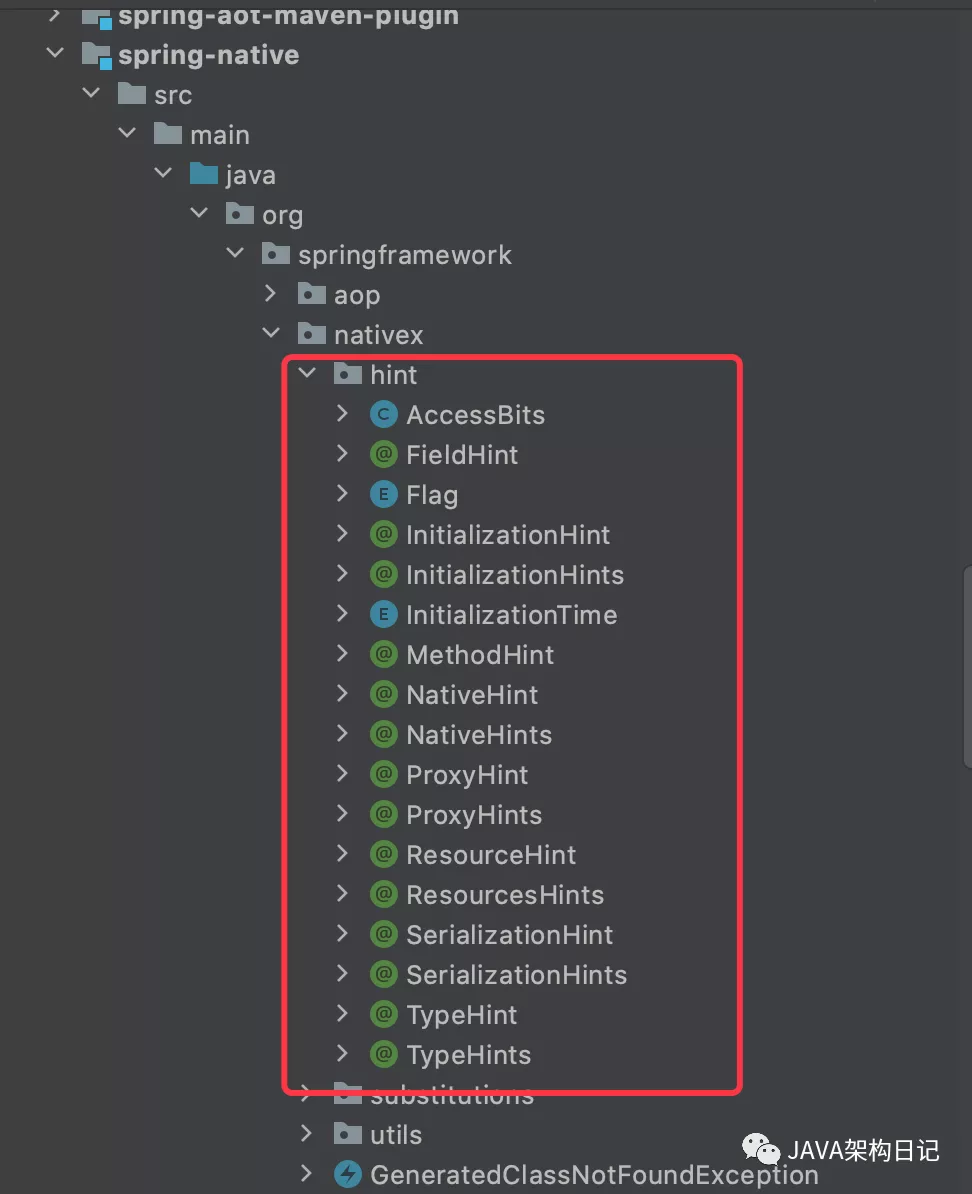
Task: Select the ProxyHints file in tree
Action: (474, 815)
